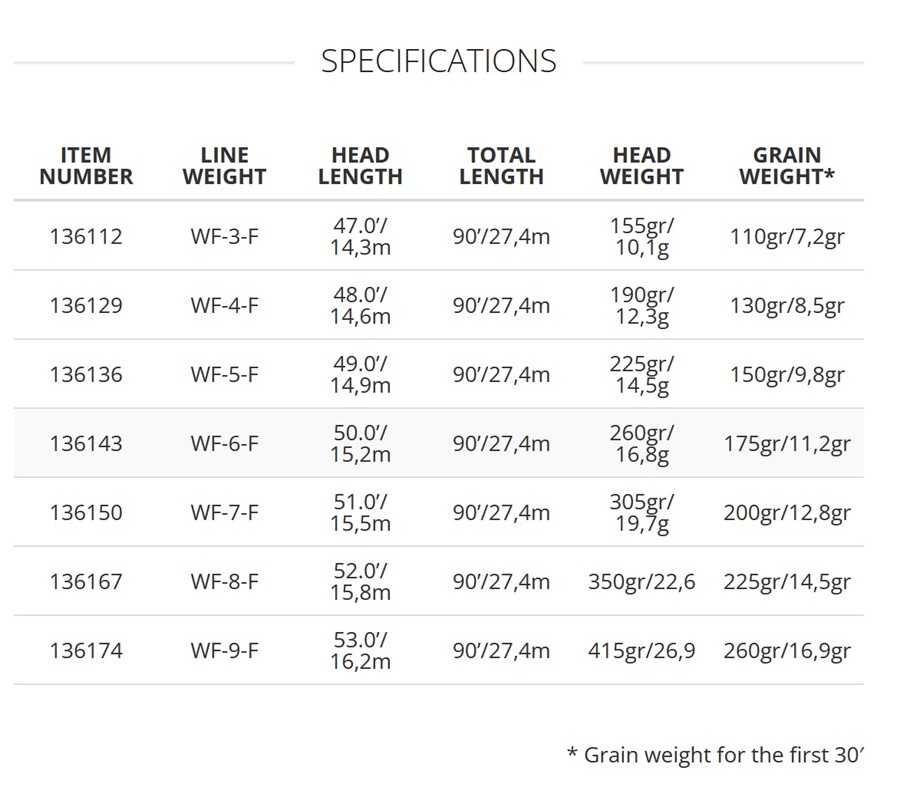Click the HEAD WEIGHT column header
The width and height of the screenshot is (900, 787).
coord(641,166)
